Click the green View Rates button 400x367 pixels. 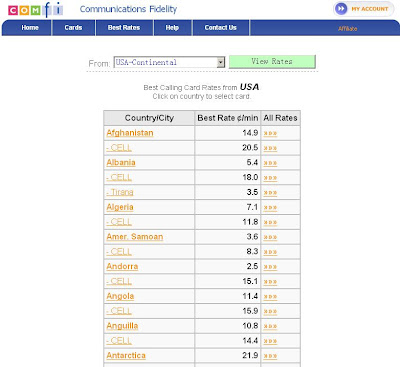[272, 62]
